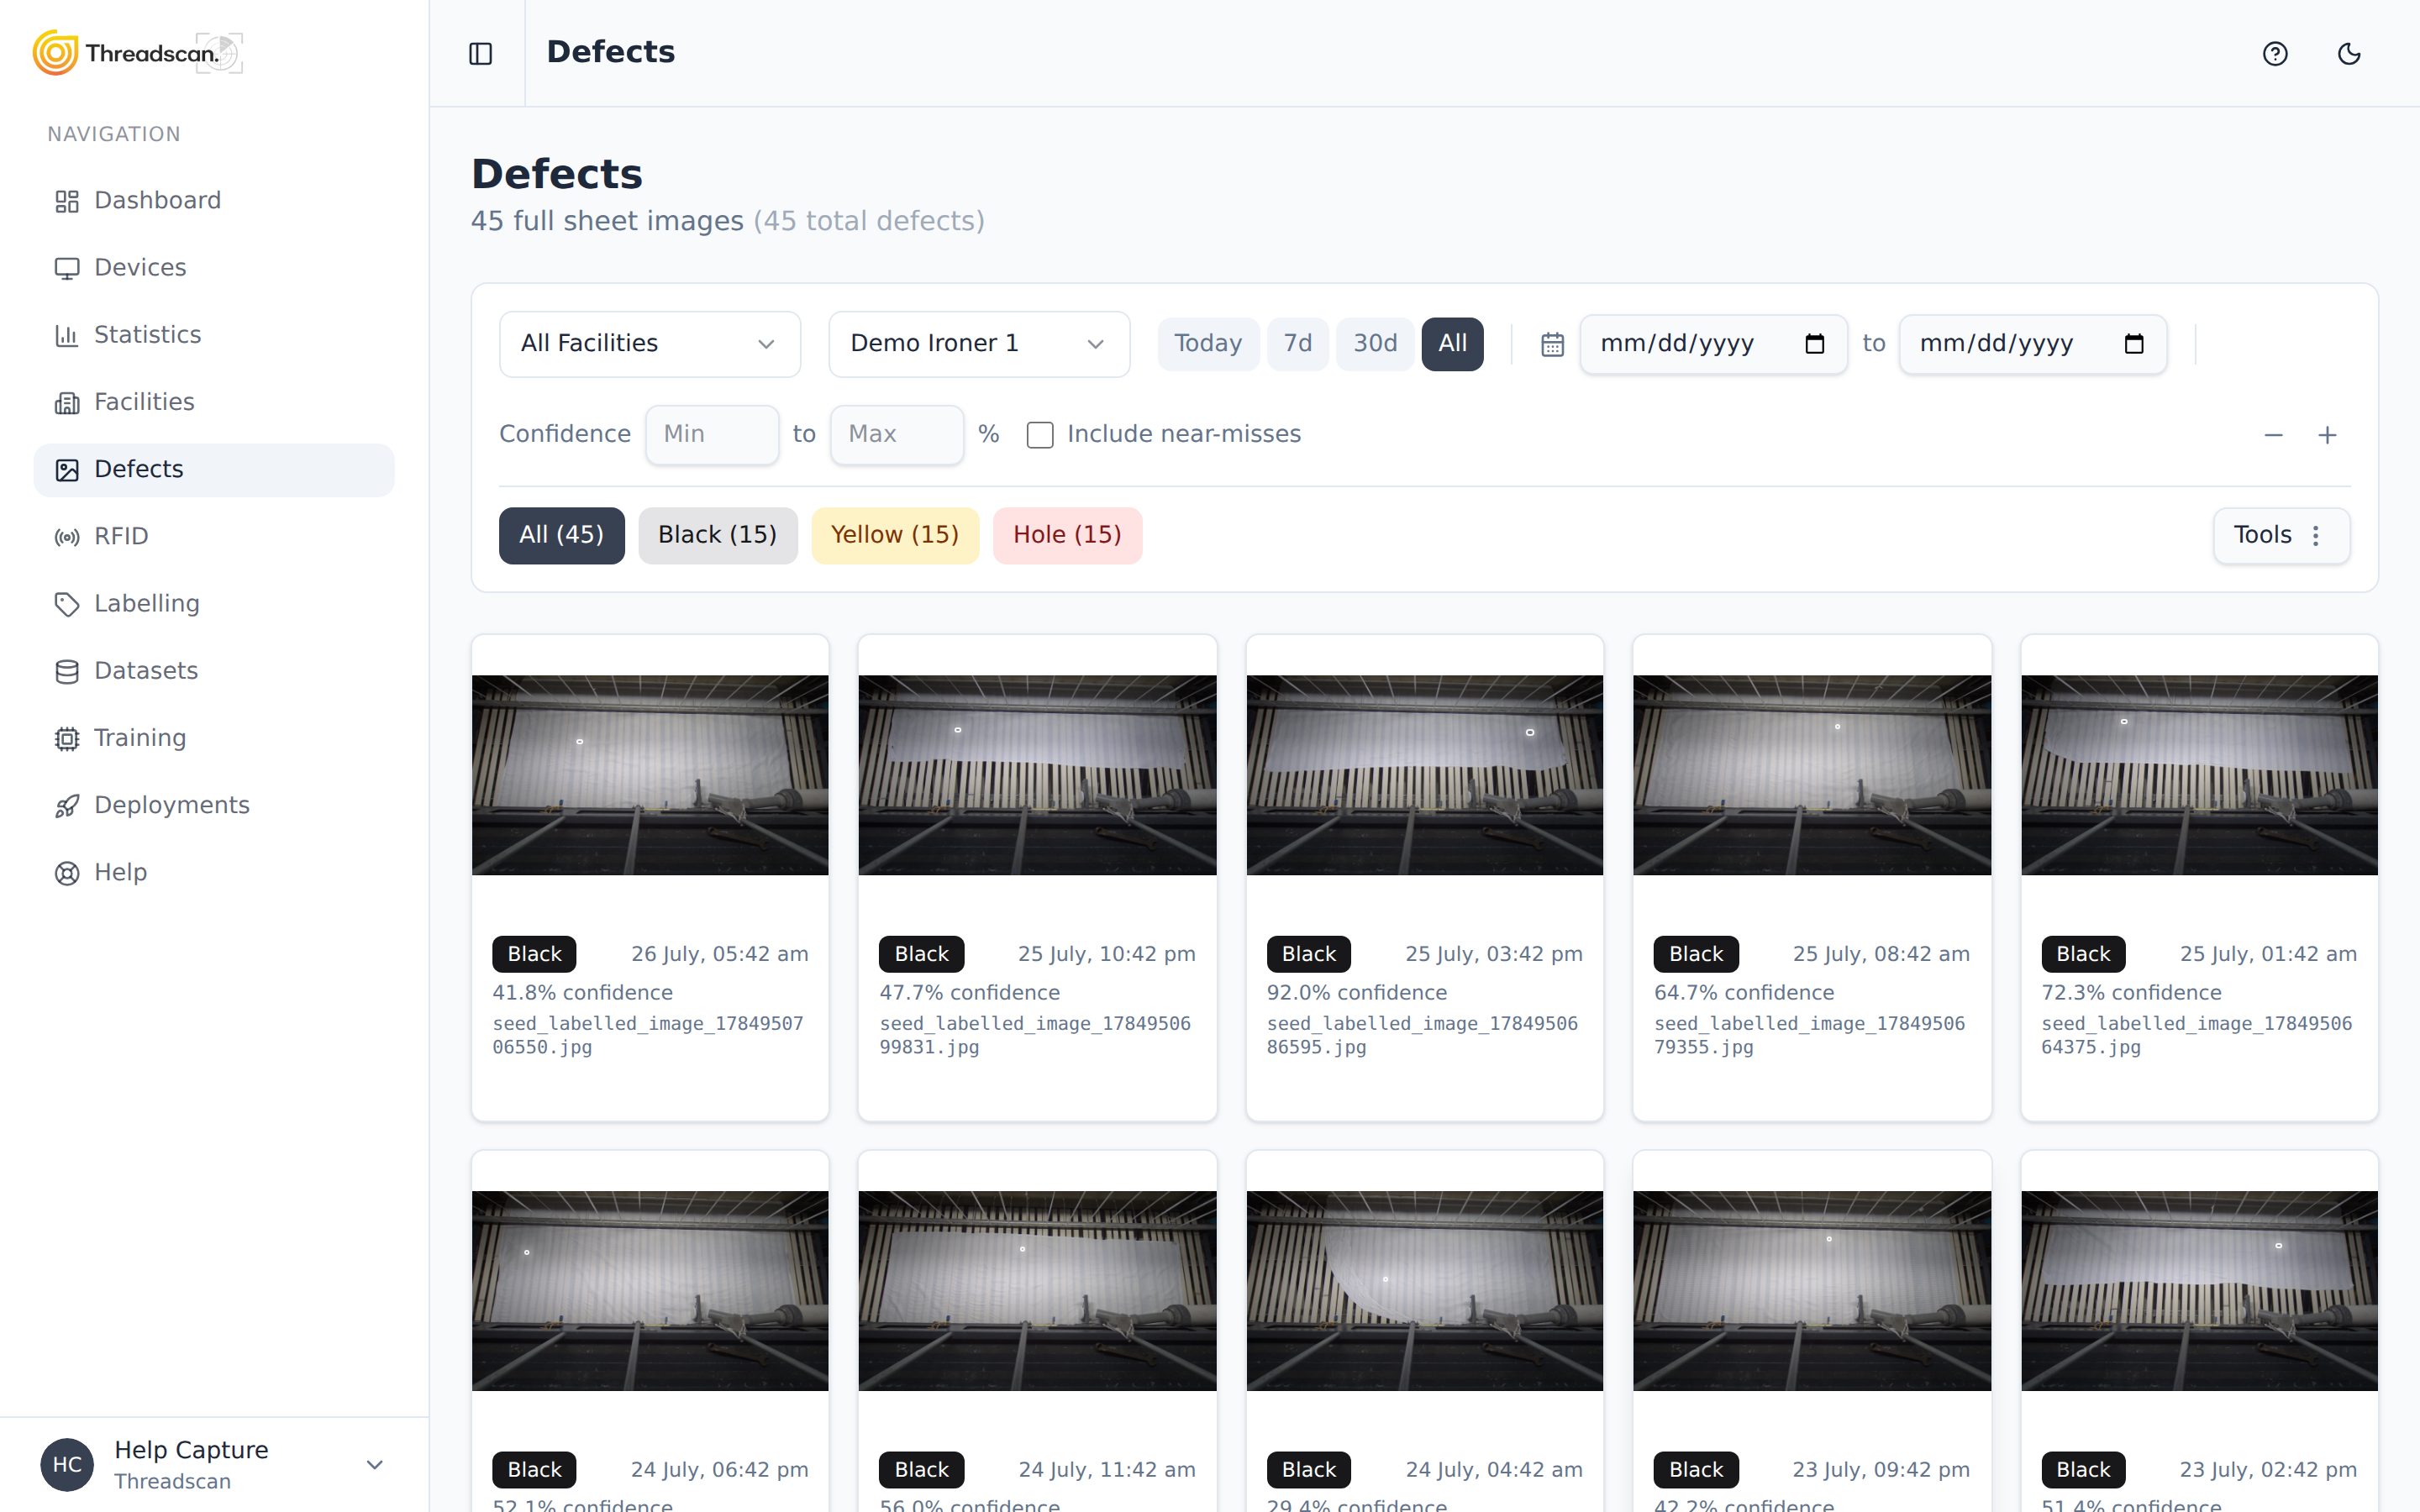Image resolution: width=2420 pixels, height=1512 pixels.
Task: Click filename seed_labelled_image_1784950706550.jpg
Action: click(x=648, y=1035)
